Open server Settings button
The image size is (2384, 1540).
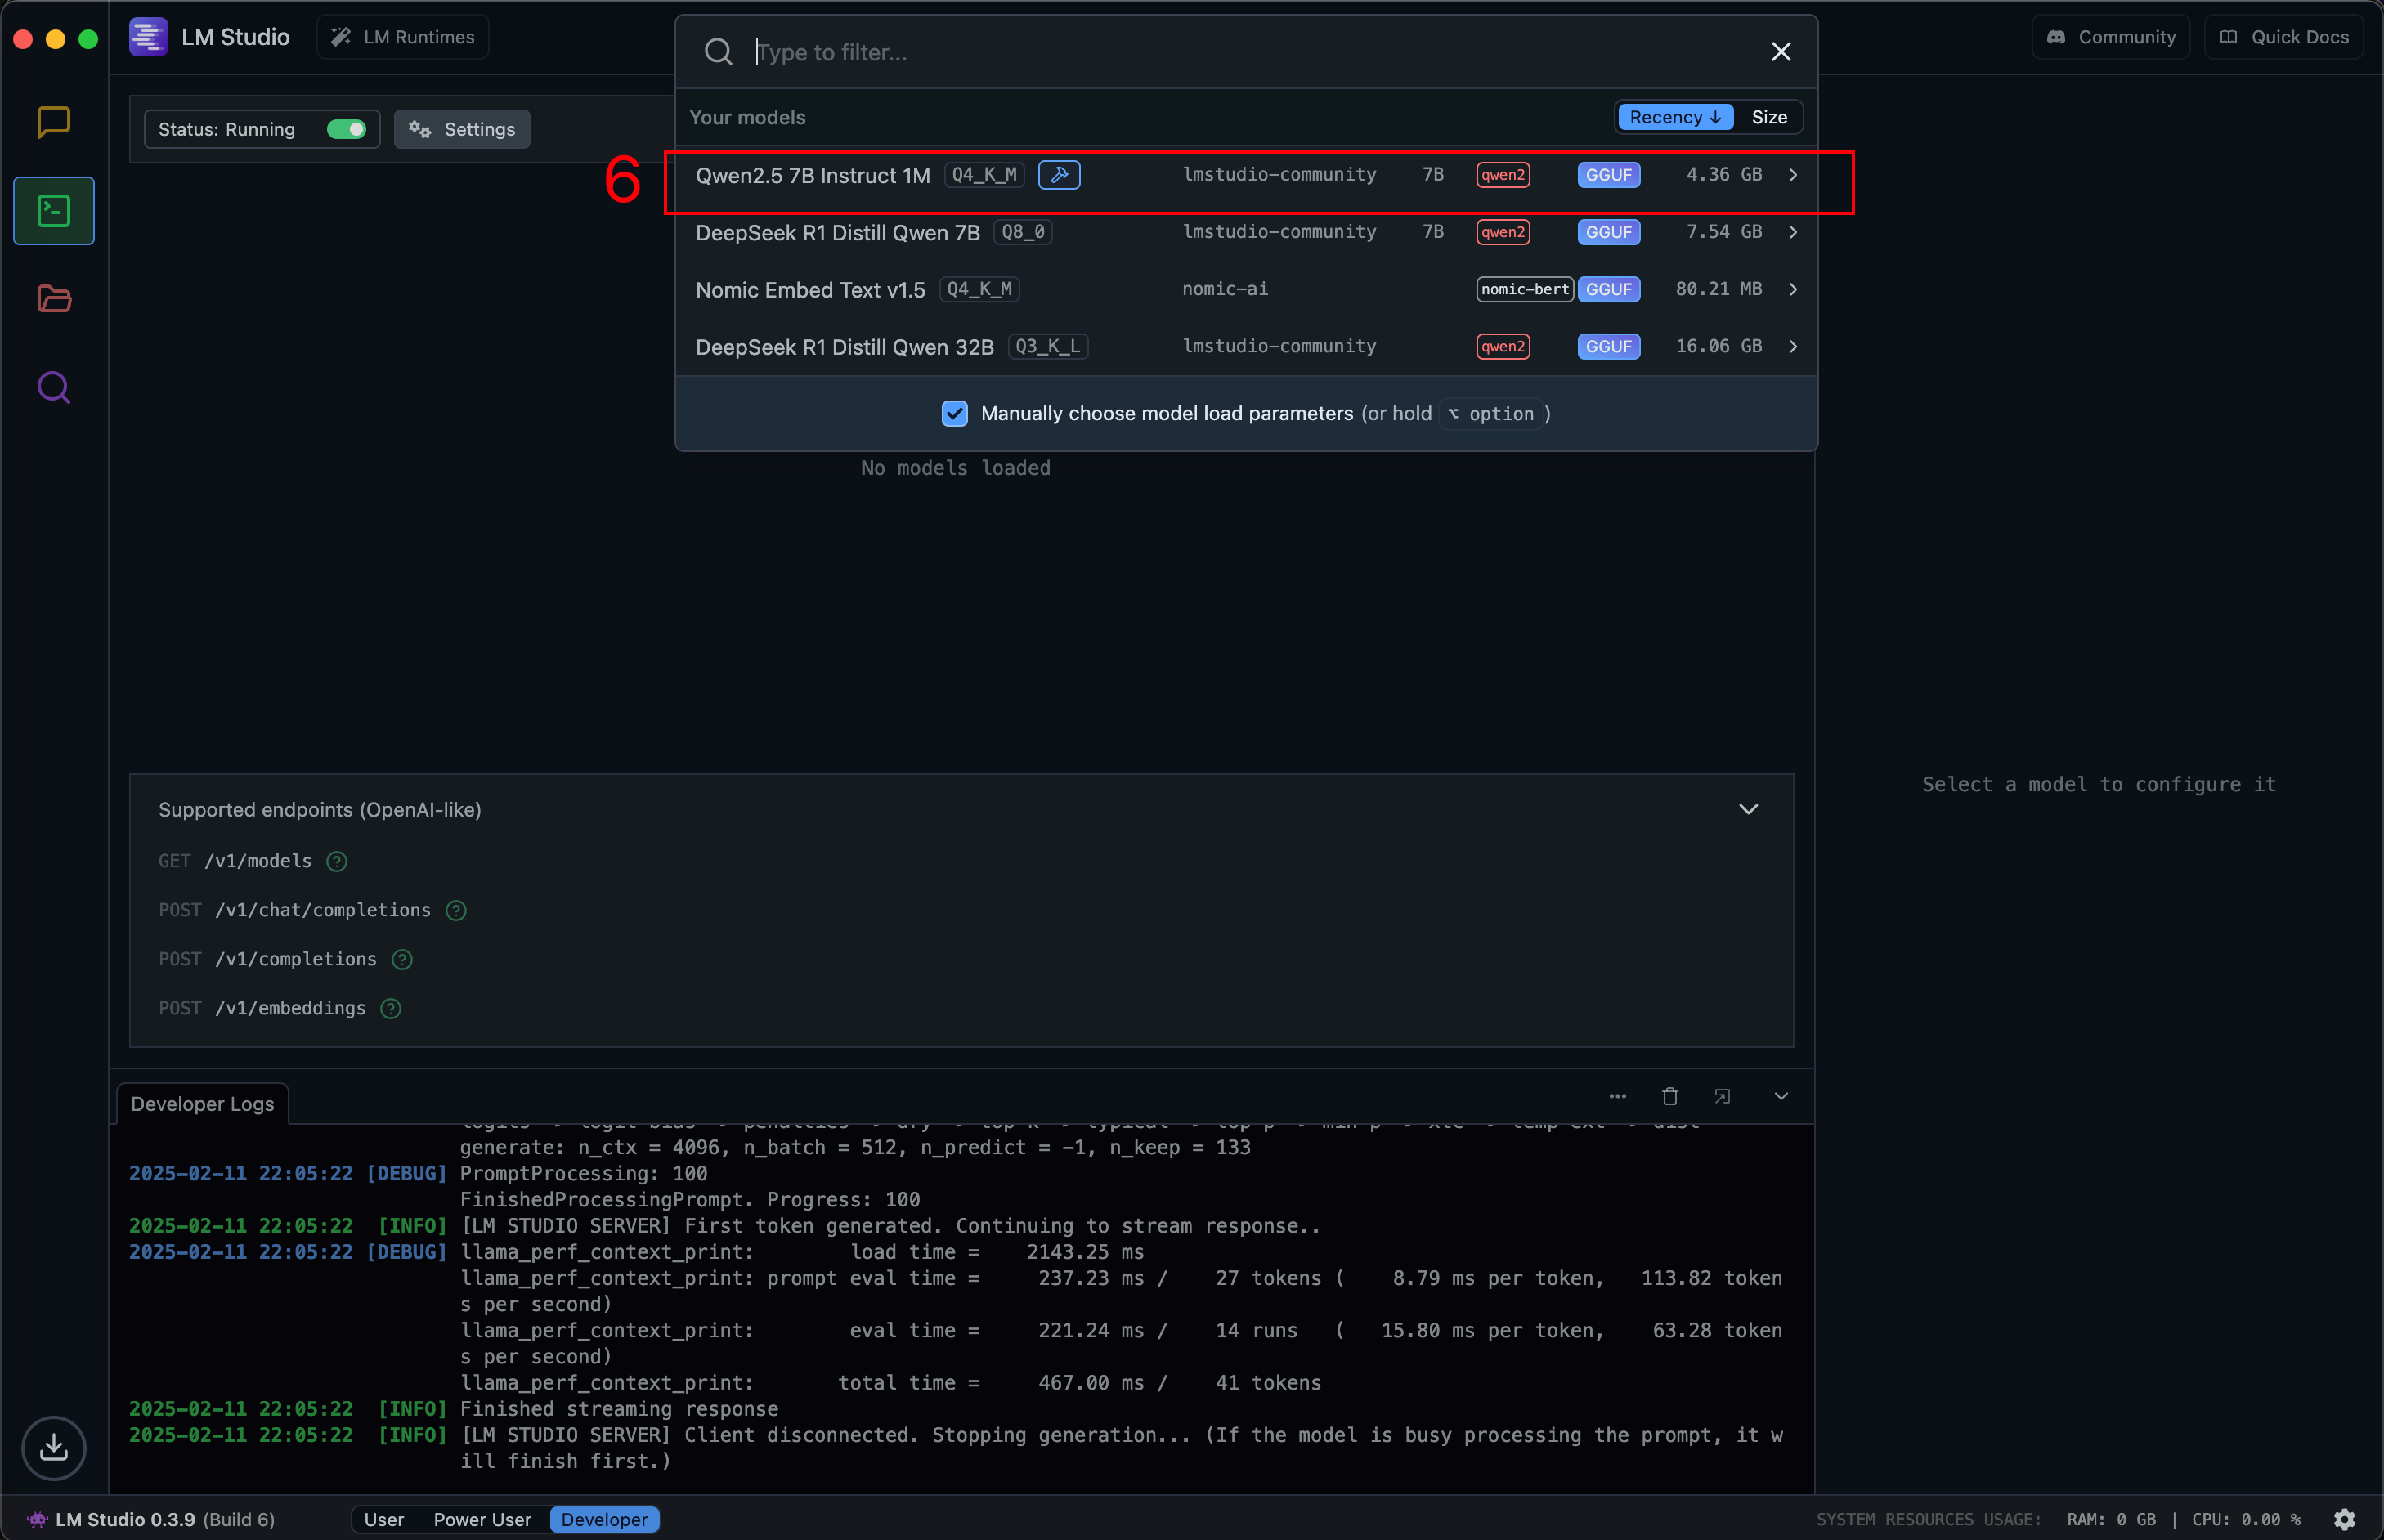click(x=461, y=129)
